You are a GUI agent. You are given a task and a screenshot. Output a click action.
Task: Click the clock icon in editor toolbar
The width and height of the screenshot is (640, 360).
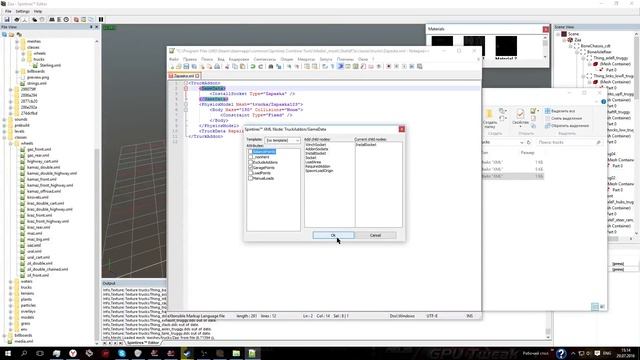66,20
